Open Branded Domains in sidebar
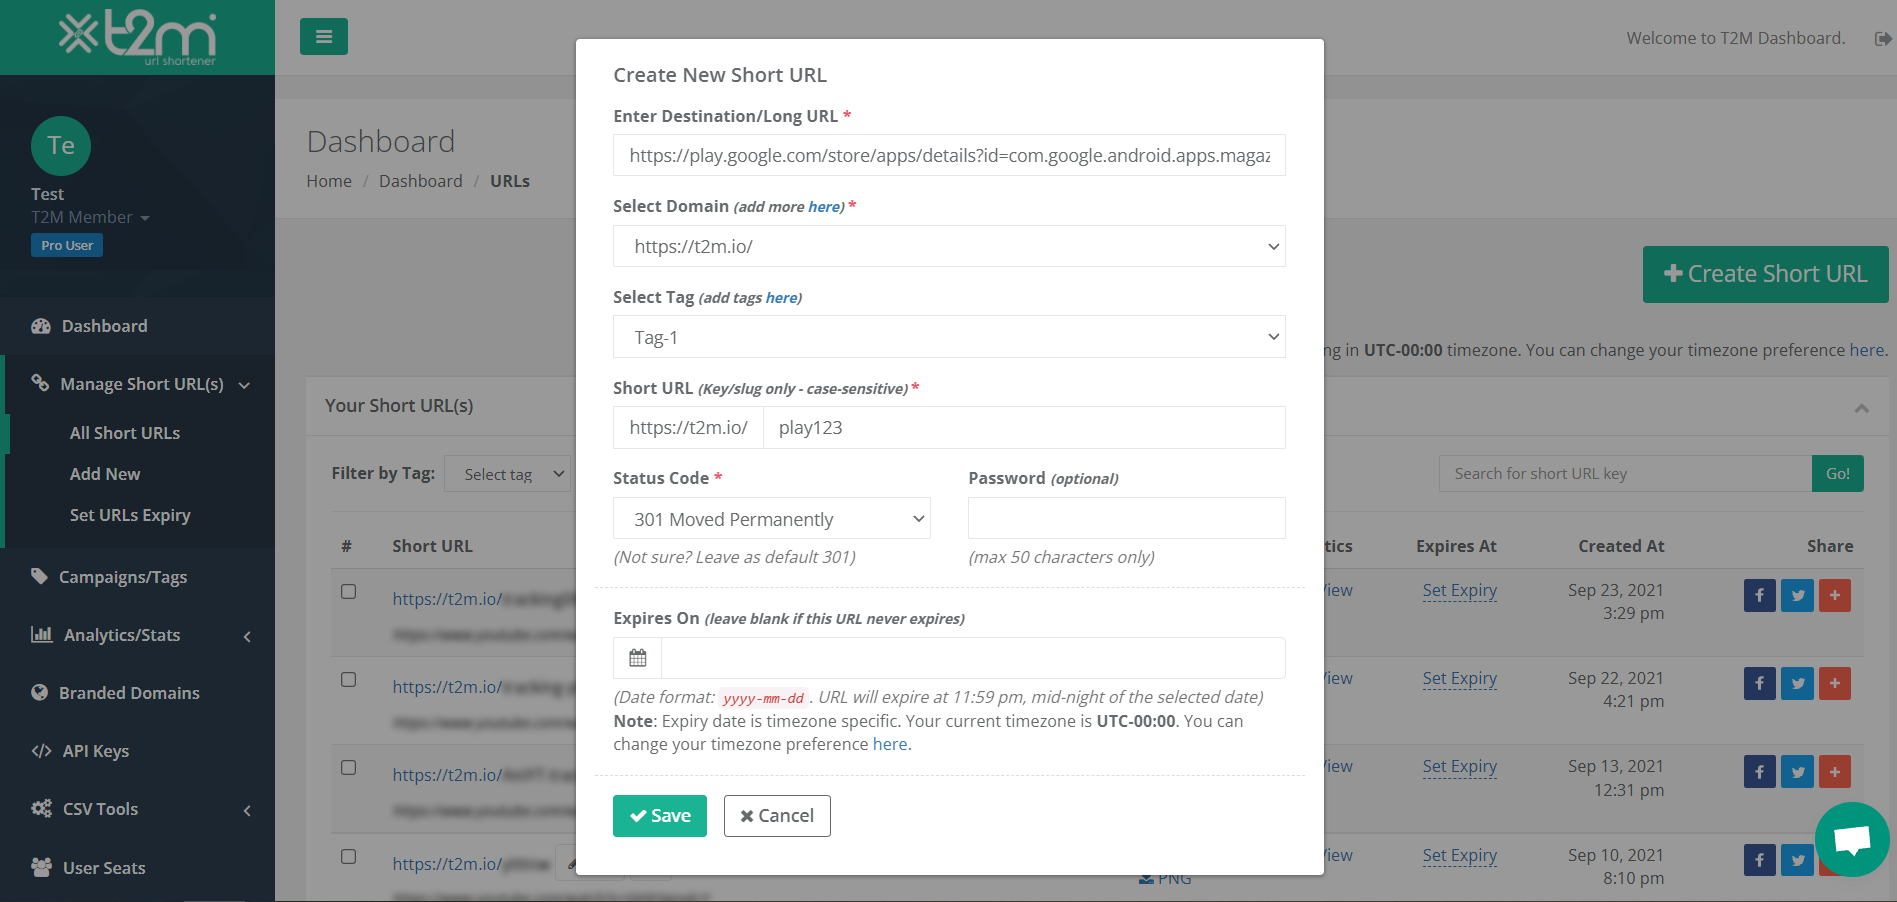Viewport: 1897px width, 902px height. 129,693
